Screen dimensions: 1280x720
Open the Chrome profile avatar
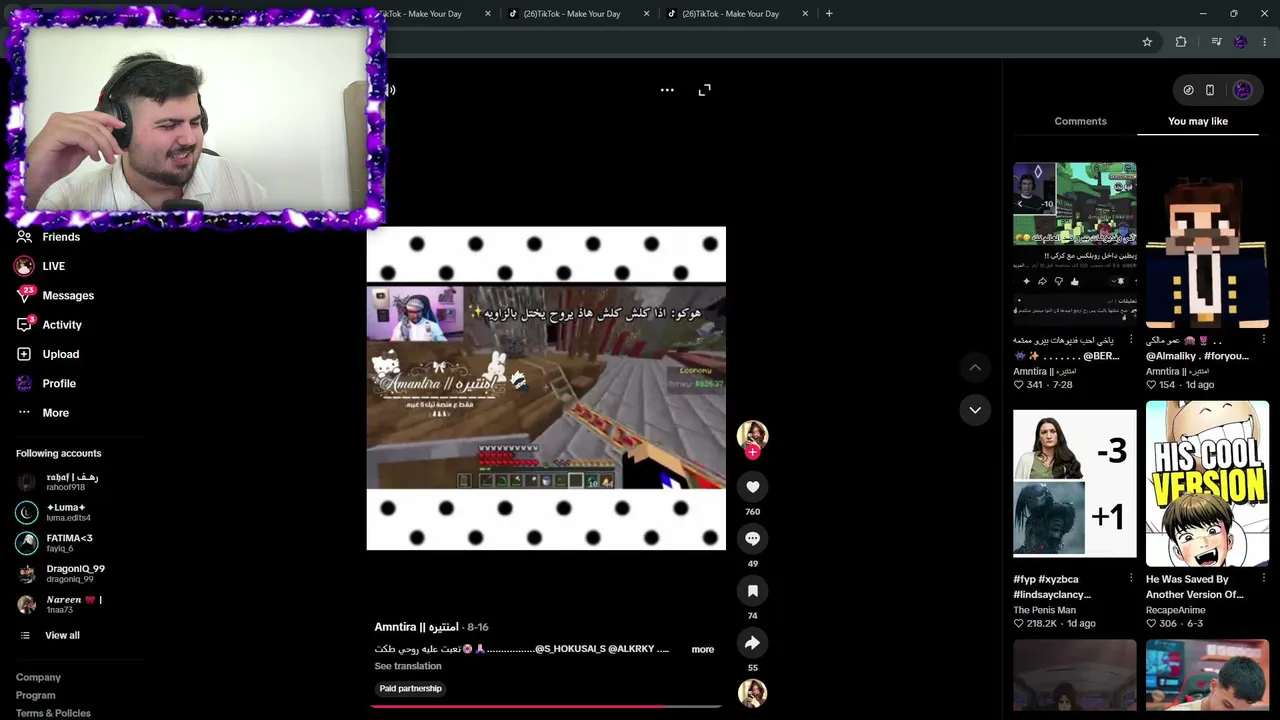(x=1241, y=42)
